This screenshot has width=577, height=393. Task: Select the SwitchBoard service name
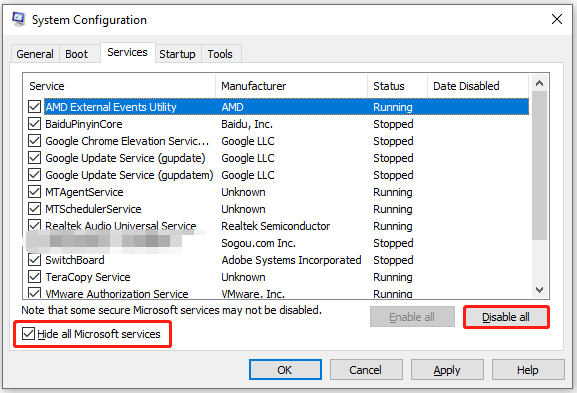75,260
